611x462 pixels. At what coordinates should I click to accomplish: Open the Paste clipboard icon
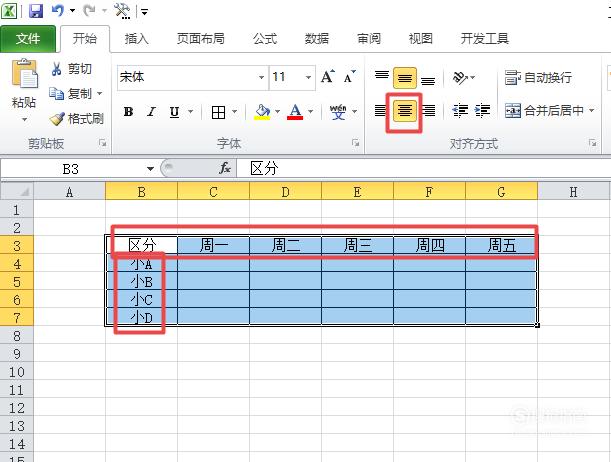pyautogui.click(x=24, y=73)
